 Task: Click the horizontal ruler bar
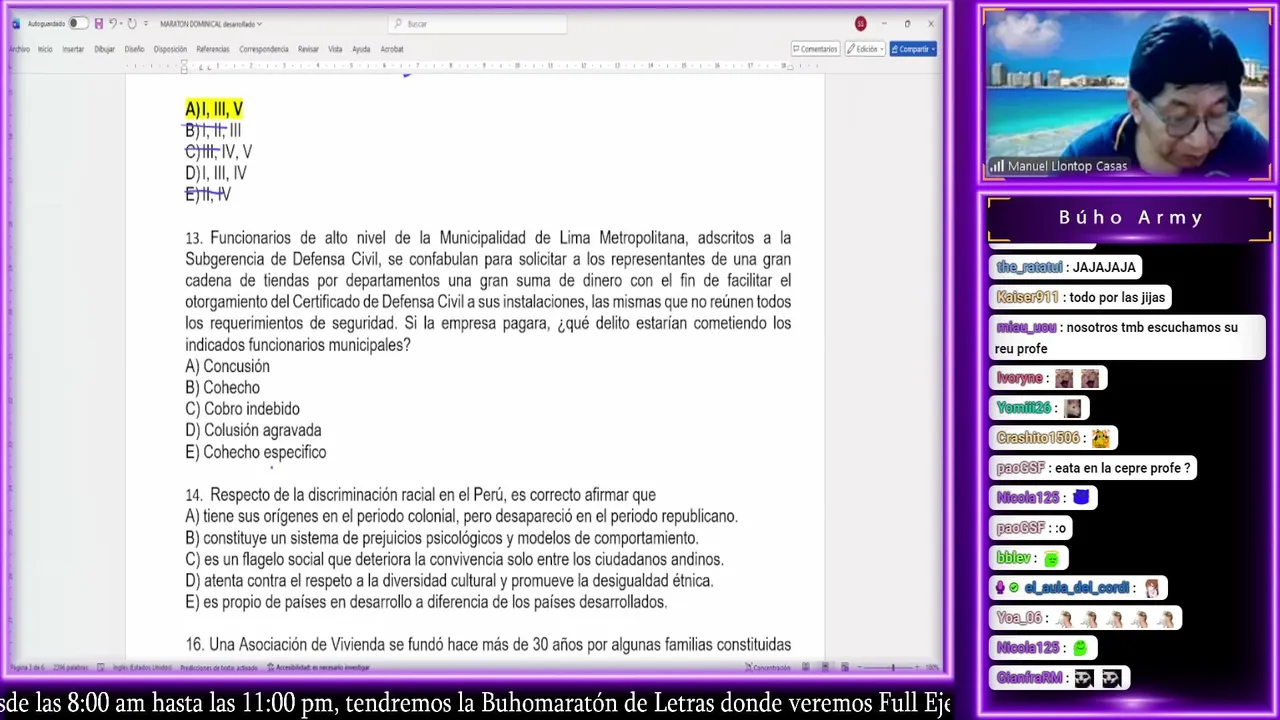[485, 66]
